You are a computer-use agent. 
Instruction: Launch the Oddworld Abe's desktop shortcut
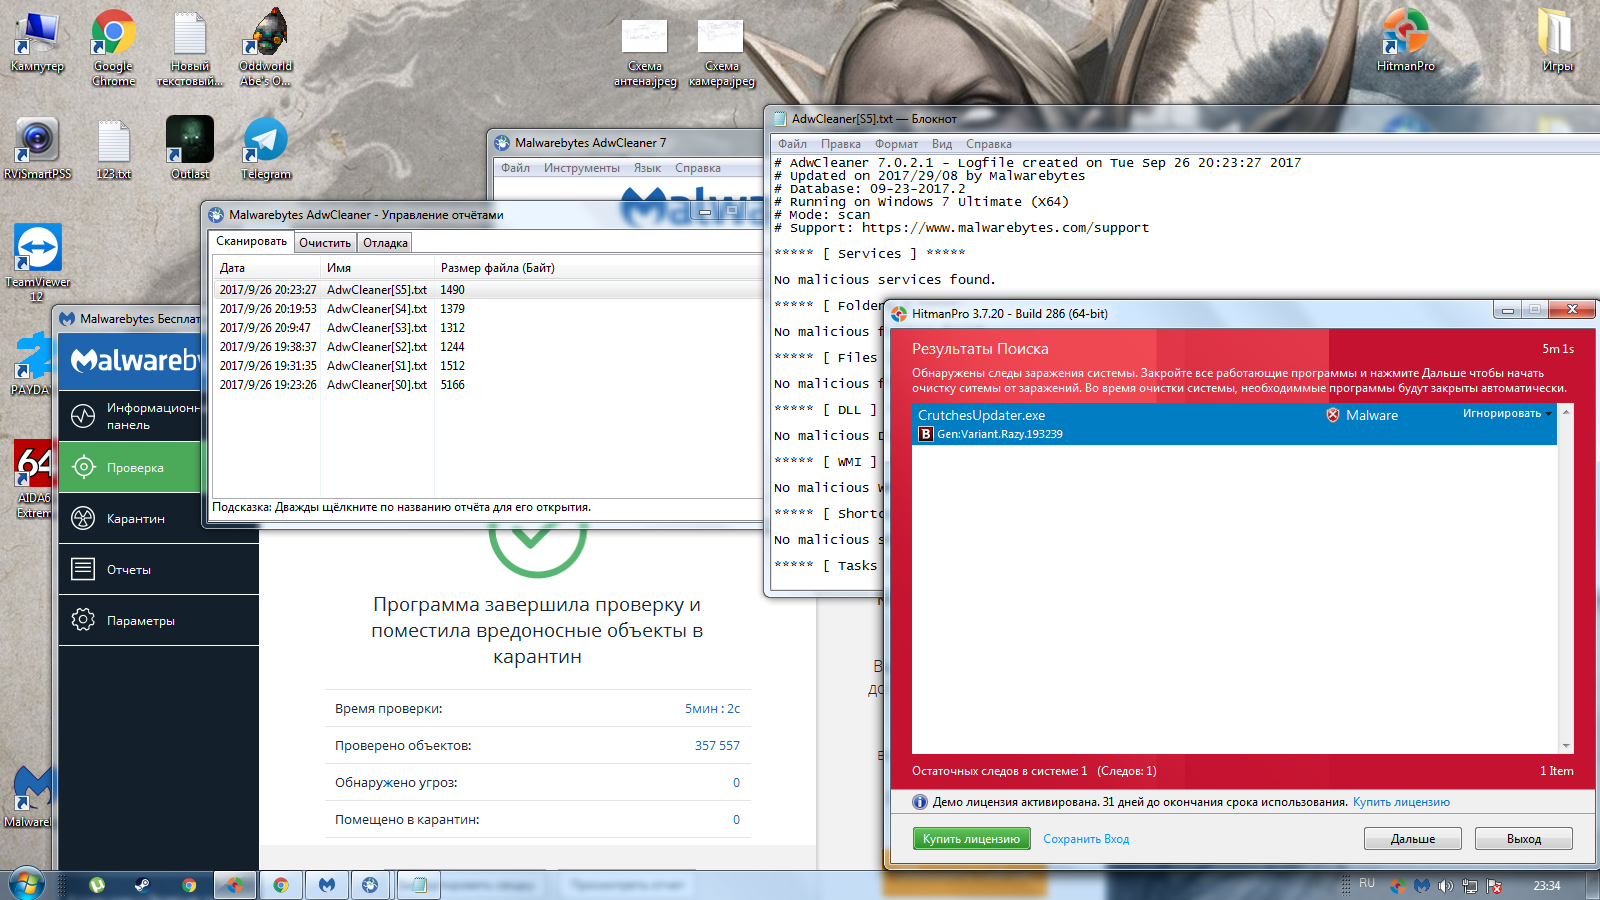coord(265,47)
